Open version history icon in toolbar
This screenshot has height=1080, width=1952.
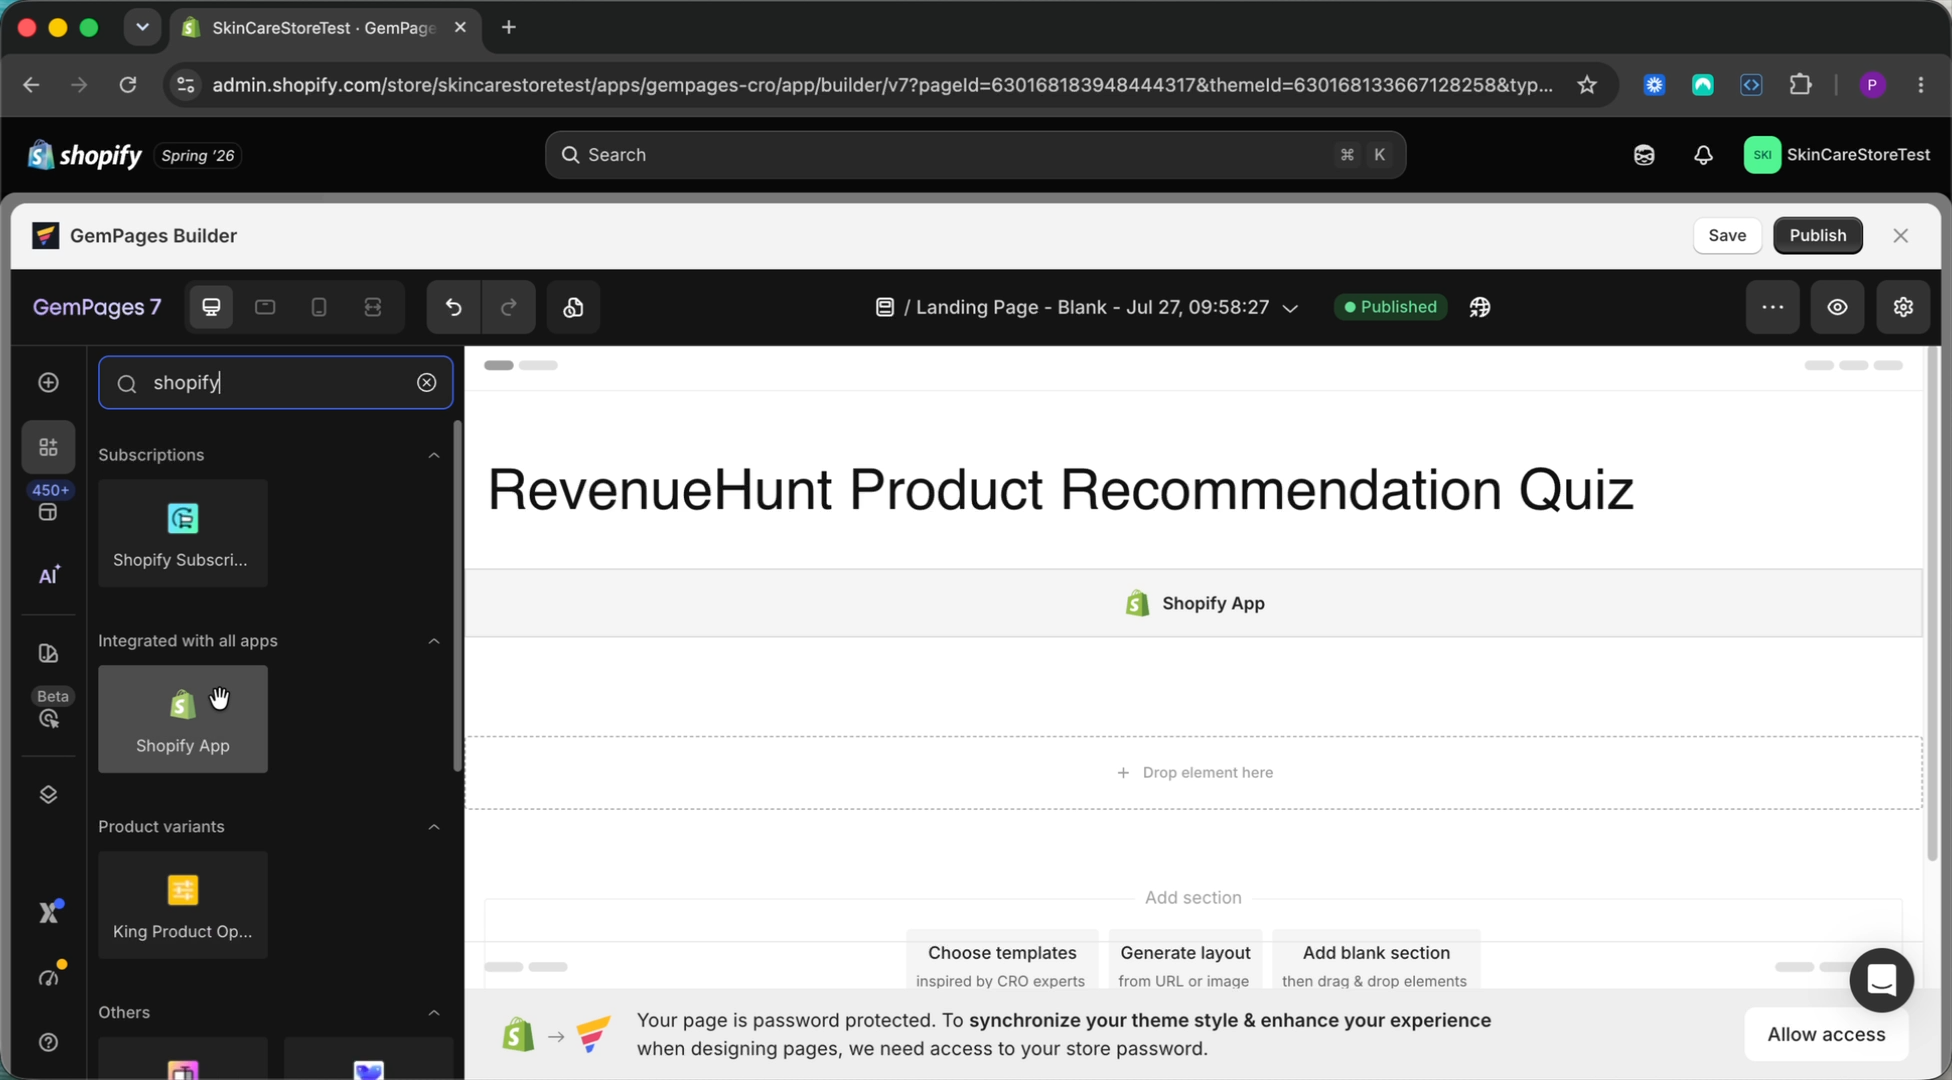573,307
